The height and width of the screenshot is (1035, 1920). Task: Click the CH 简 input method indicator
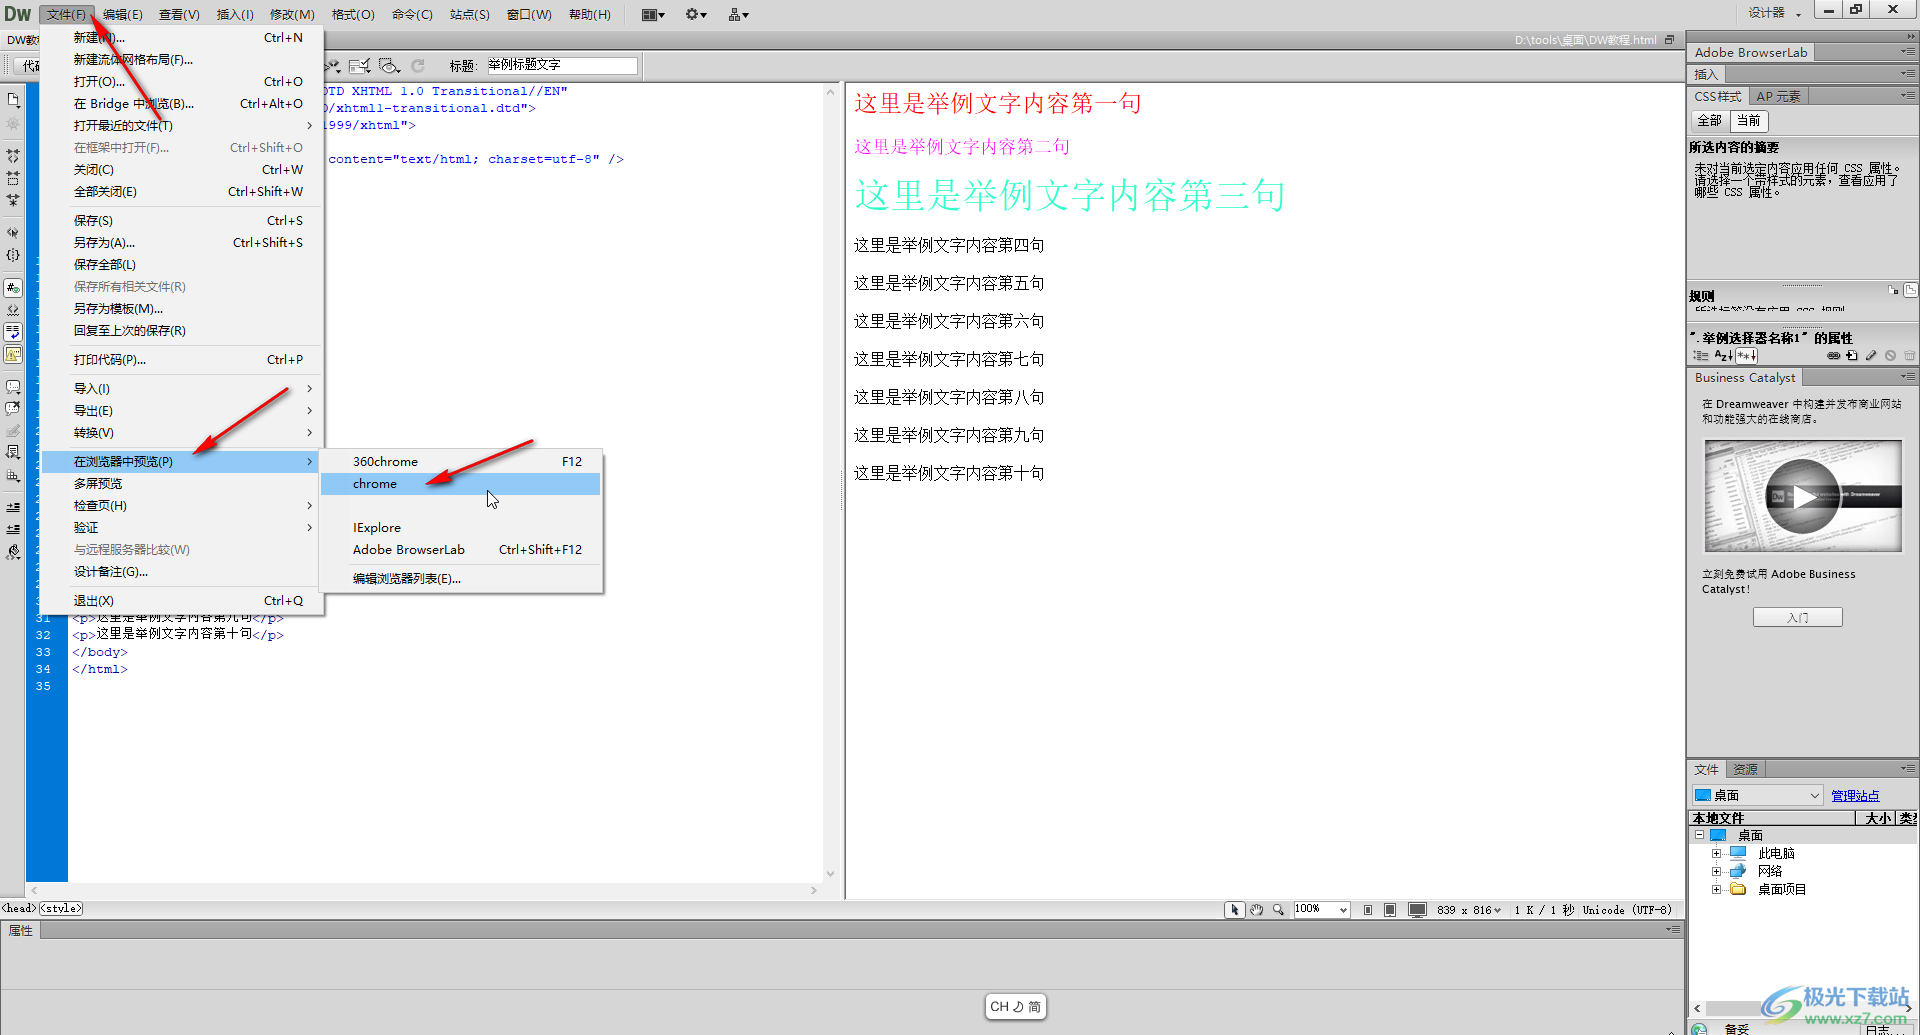click(1015, 1007)
